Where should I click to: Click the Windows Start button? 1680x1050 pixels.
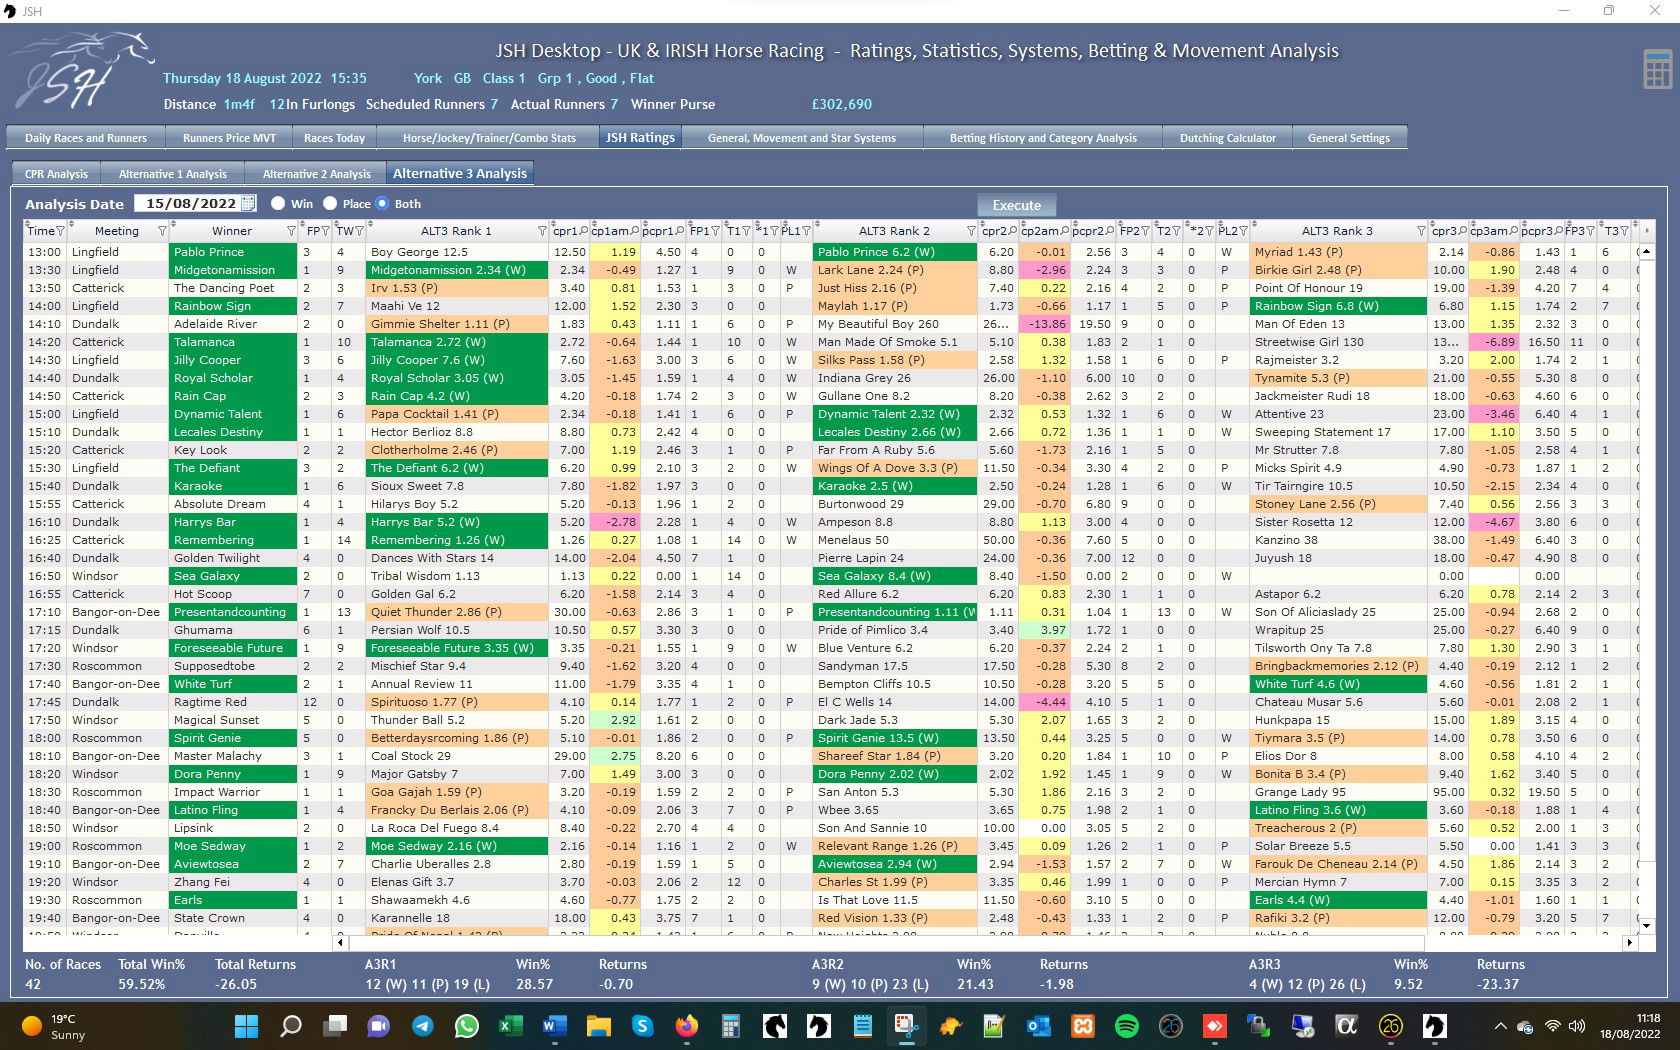pos(246,1026)
